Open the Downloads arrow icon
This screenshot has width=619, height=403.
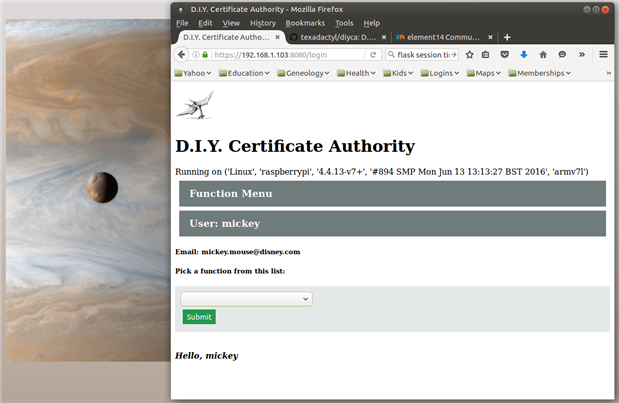point(524,54)
